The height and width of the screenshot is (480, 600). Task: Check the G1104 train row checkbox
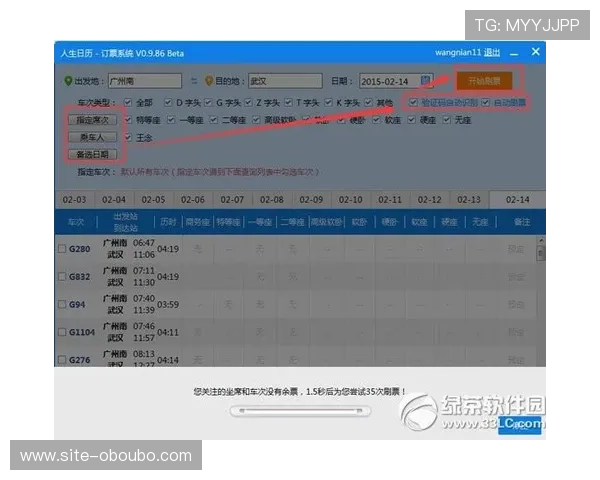[62, 332]
